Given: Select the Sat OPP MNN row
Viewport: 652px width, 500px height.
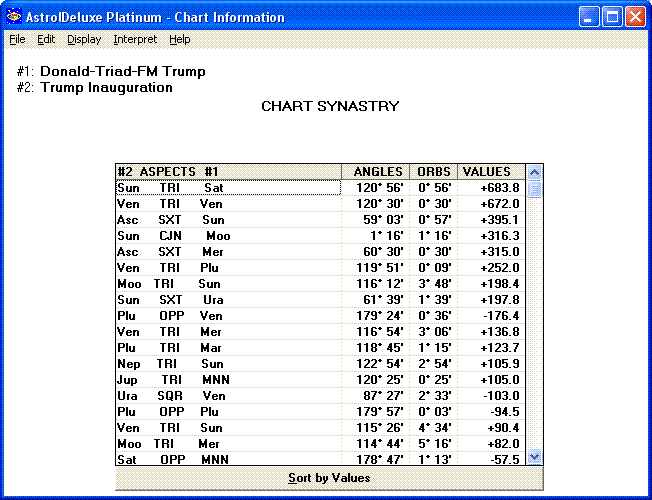Looking at the screenshot, I should point(320,459).
